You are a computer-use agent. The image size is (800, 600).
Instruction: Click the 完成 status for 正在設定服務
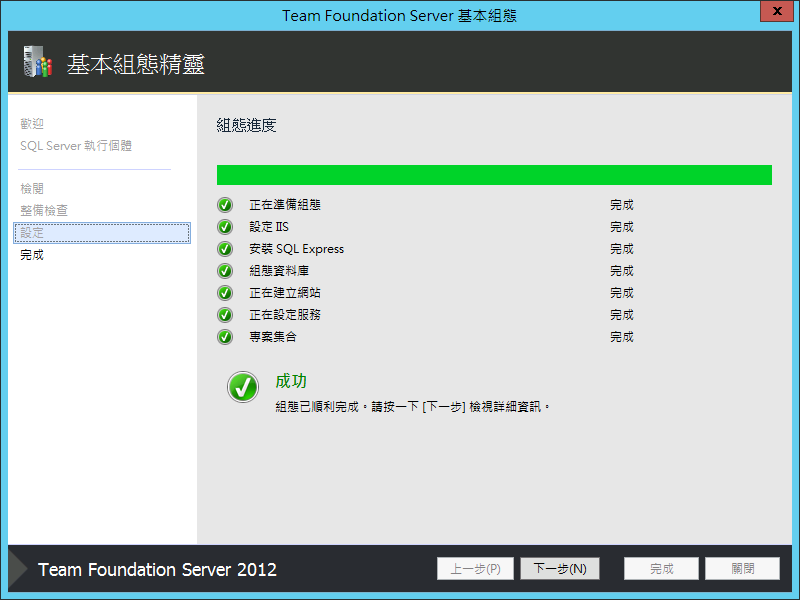[622, 315]
